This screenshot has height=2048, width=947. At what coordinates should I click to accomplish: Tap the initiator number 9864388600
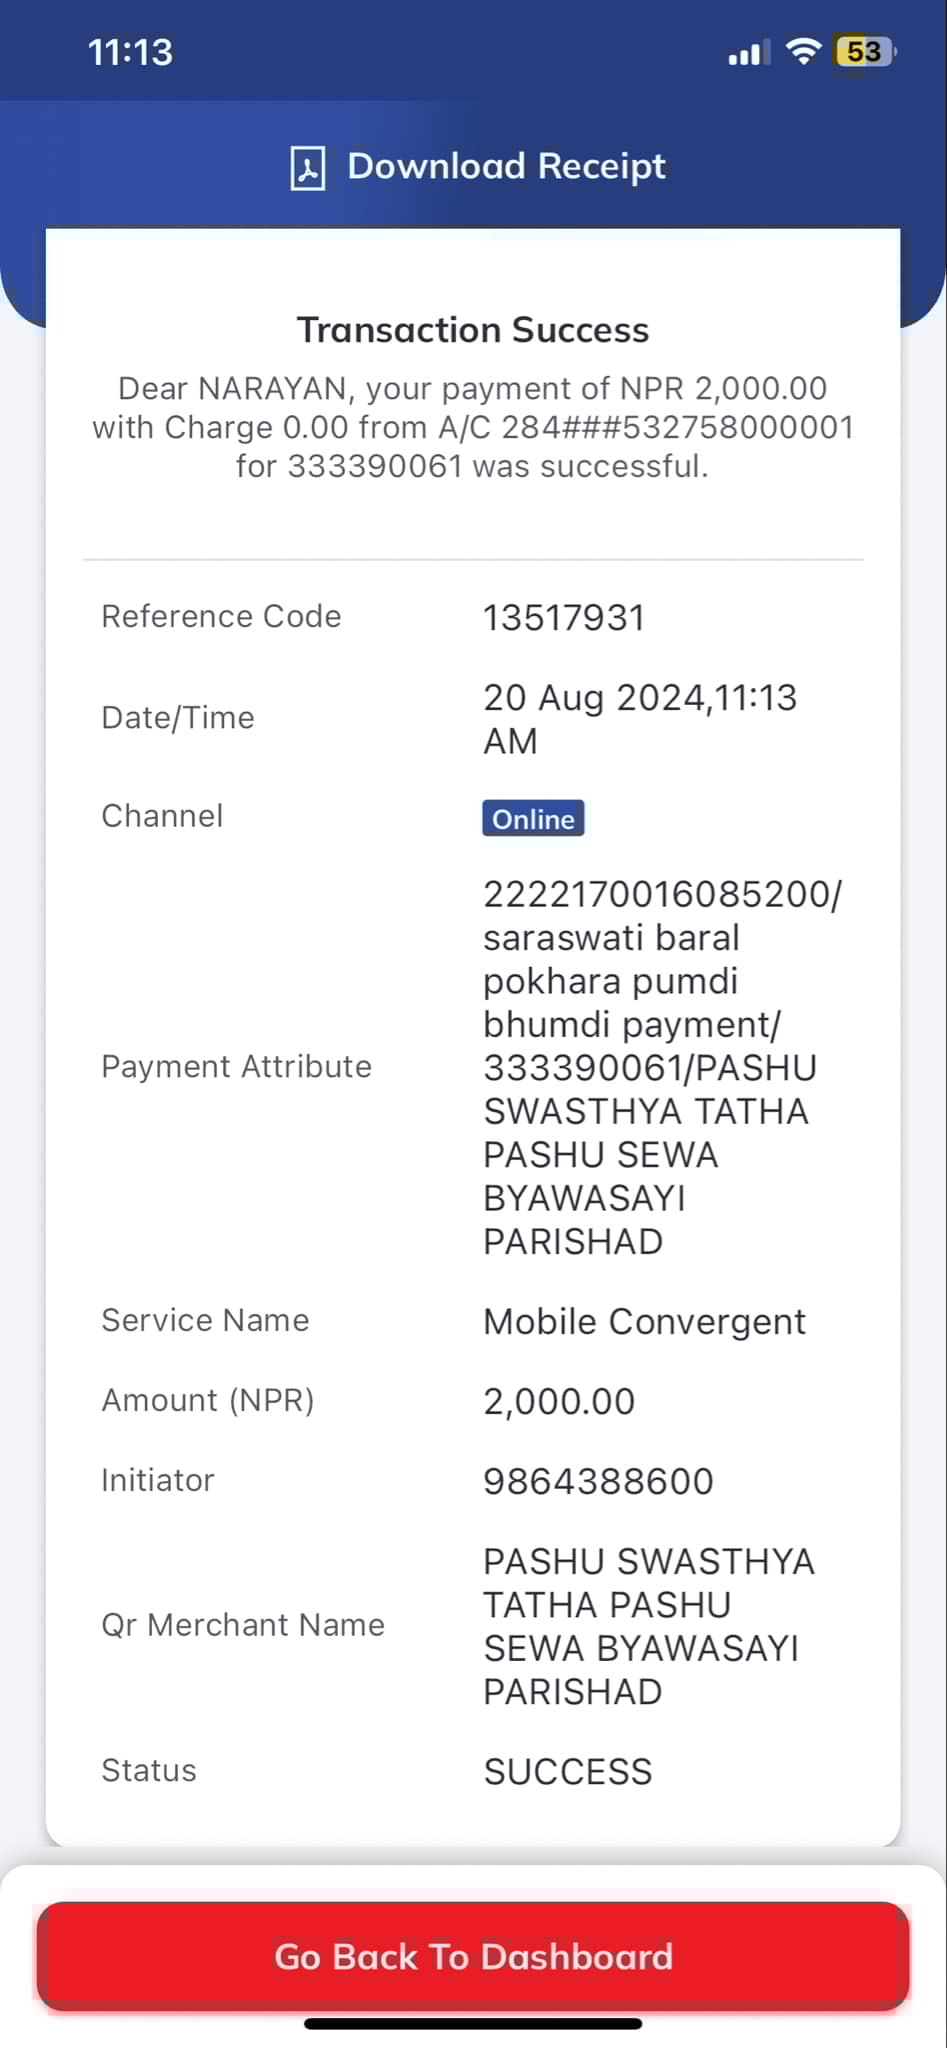point(598,1481)
